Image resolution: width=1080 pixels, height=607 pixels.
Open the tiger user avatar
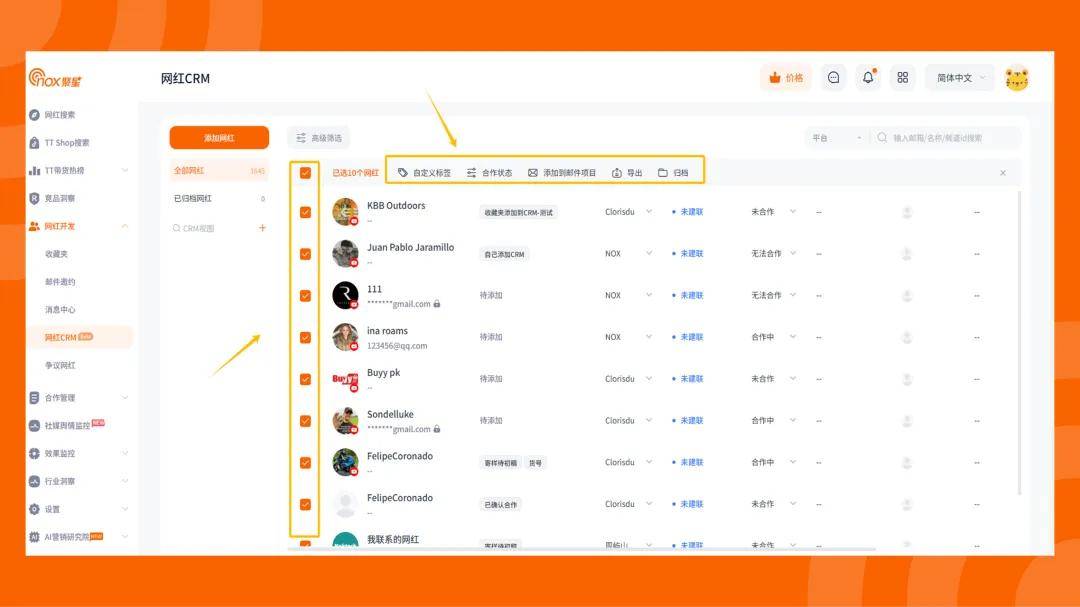[x=1016, y=78]
